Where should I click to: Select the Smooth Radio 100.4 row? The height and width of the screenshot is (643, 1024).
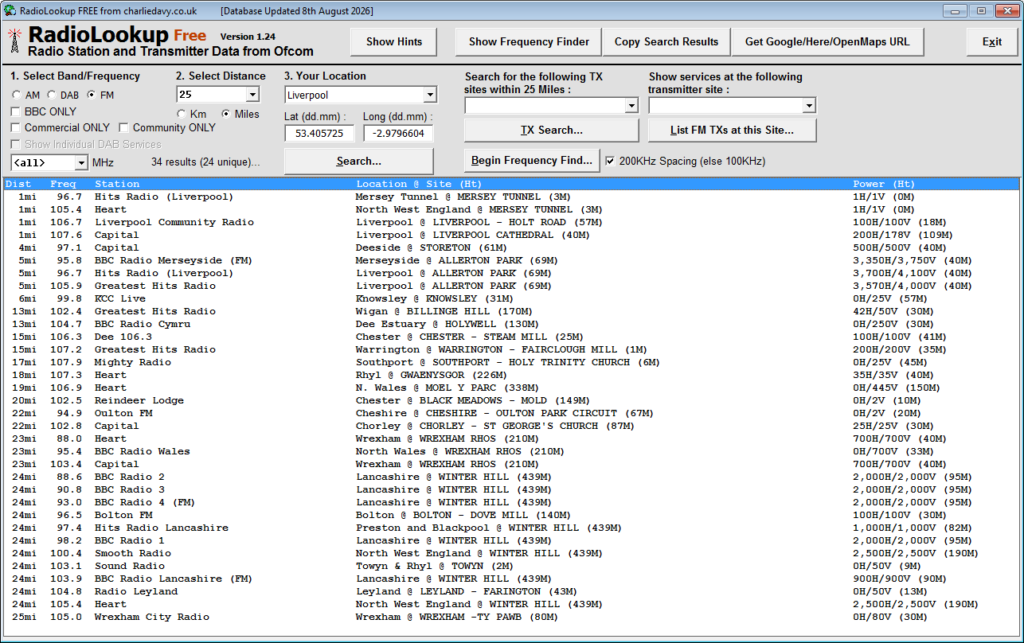click(511, 553)
